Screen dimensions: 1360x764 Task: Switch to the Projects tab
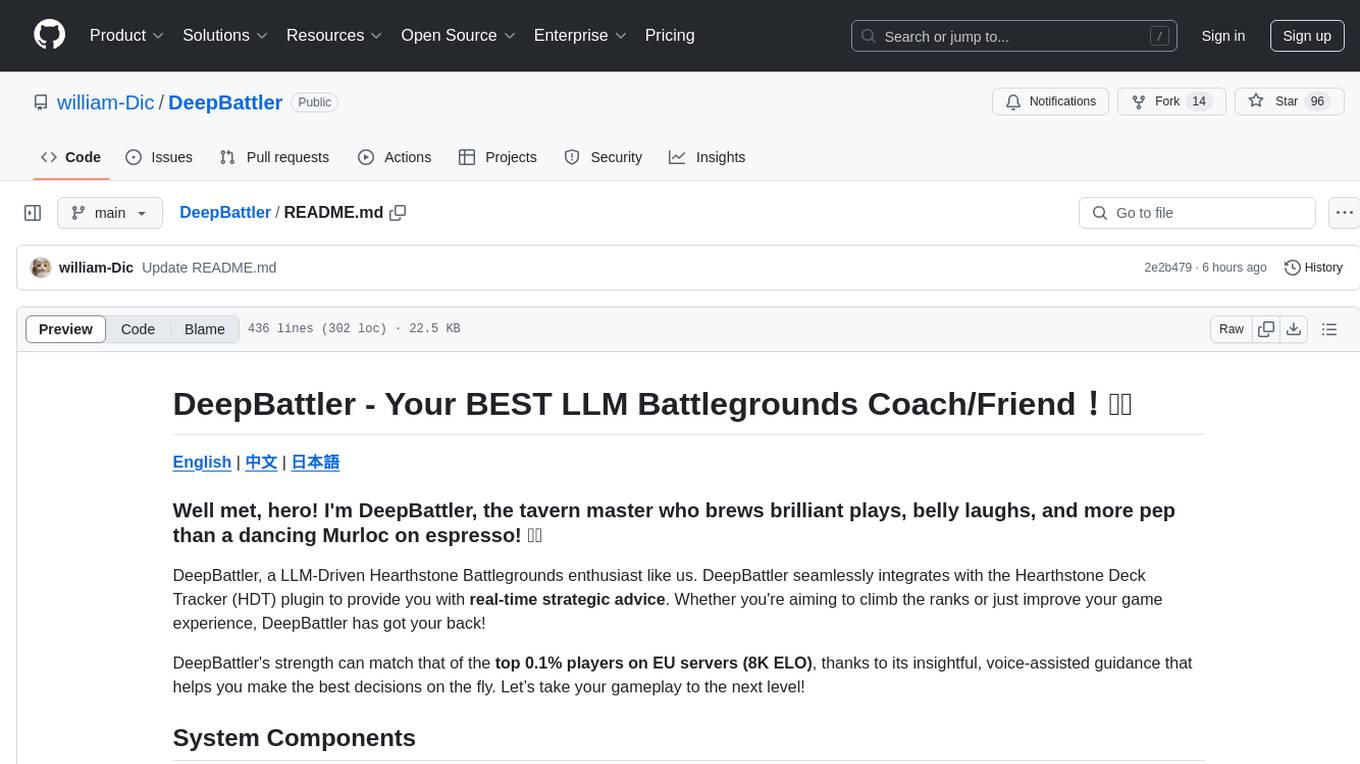point(498,157)
